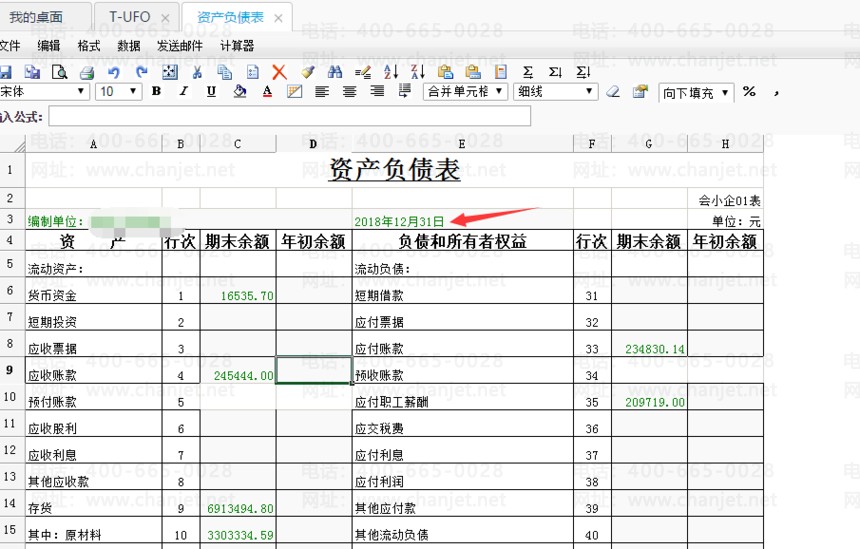Toggle underline formatting
Image resolution: width=860 pixels, height=549 pixels.
pos(211,92)
